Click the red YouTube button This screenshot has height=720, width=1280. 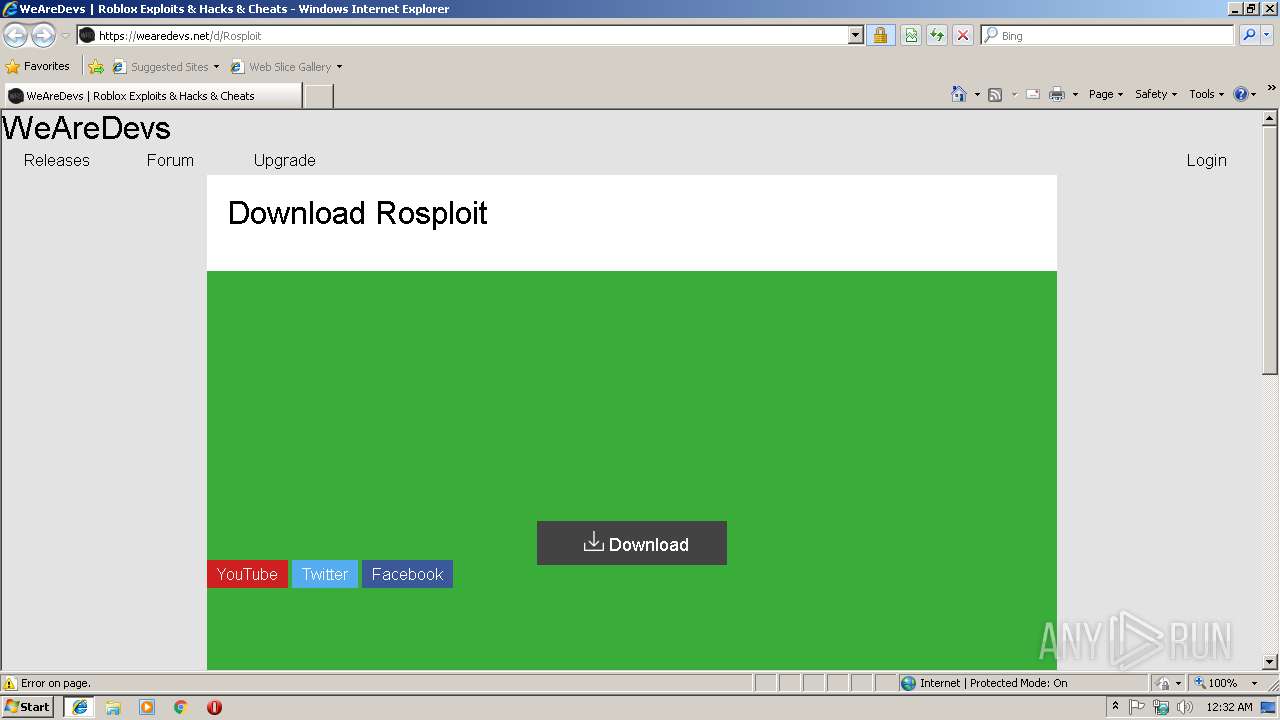pos(247,574)
